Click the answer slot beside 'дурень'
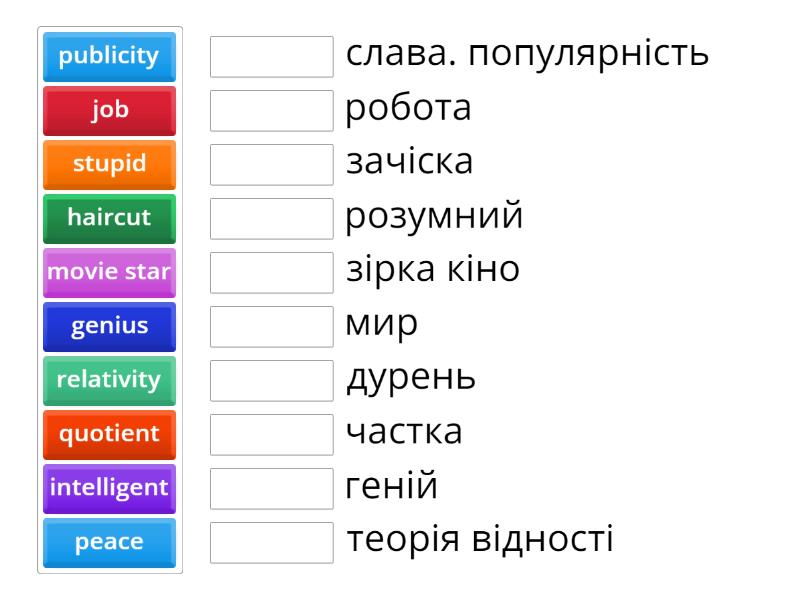The image size is (800, 600). (272, 381)
